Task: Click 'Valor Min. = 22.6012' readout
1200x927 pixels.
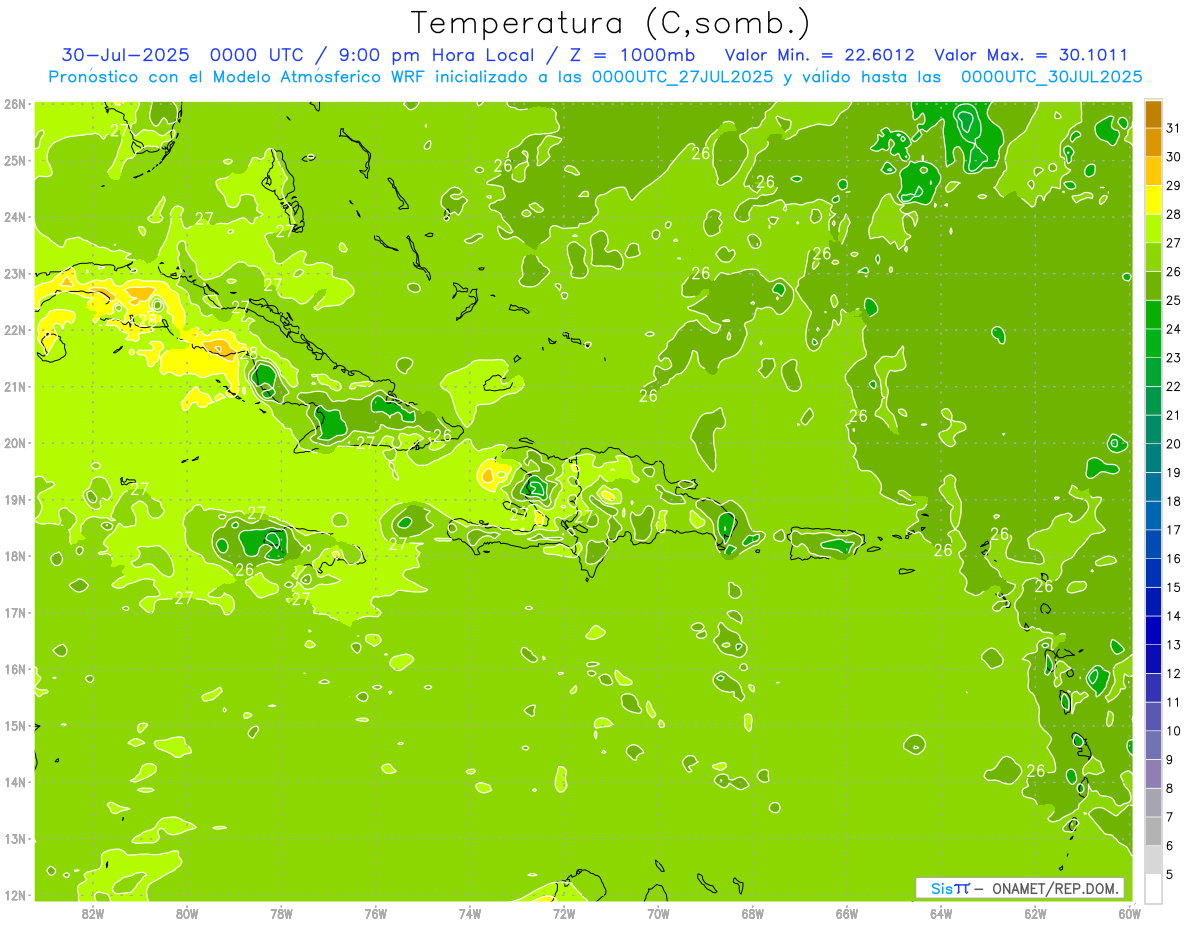Action: point(819,55)
